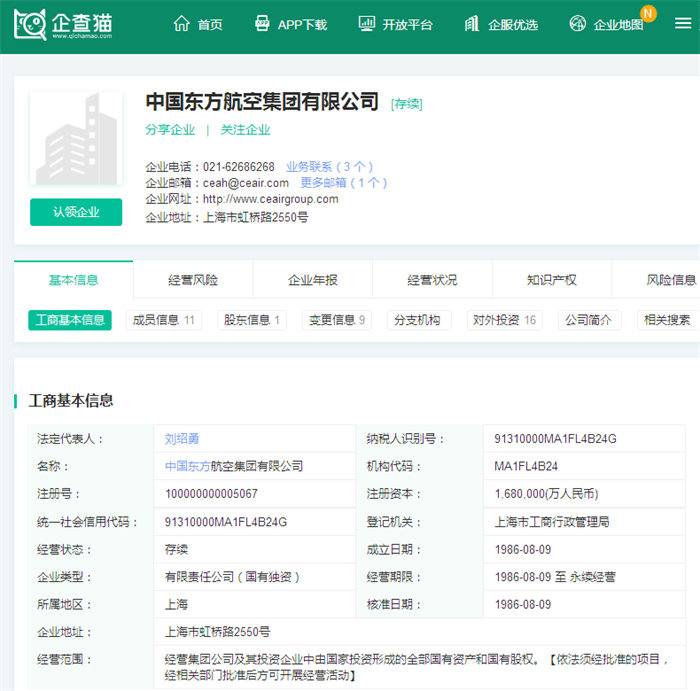Click the main company title heading
Screen dimensions: 700x691
262,102
